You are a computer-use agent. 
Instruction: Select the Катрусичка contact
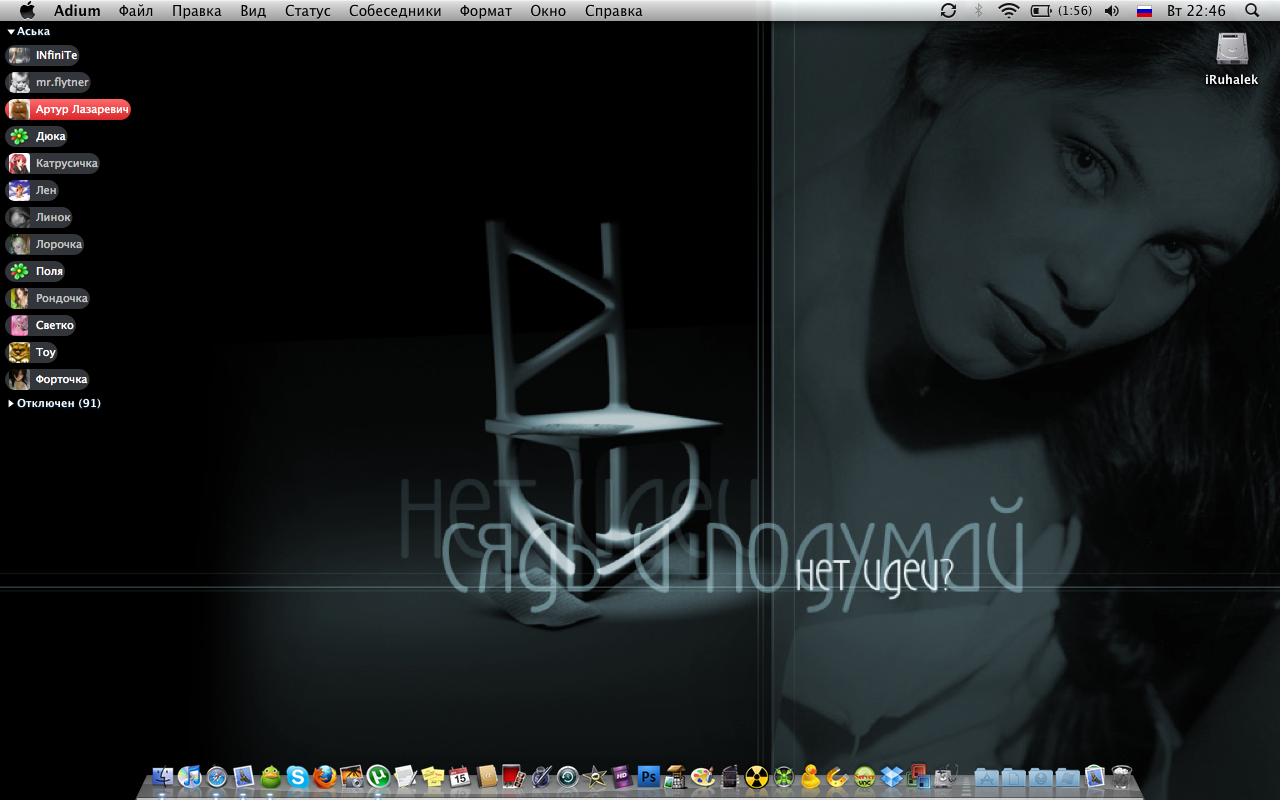[66, 163]
